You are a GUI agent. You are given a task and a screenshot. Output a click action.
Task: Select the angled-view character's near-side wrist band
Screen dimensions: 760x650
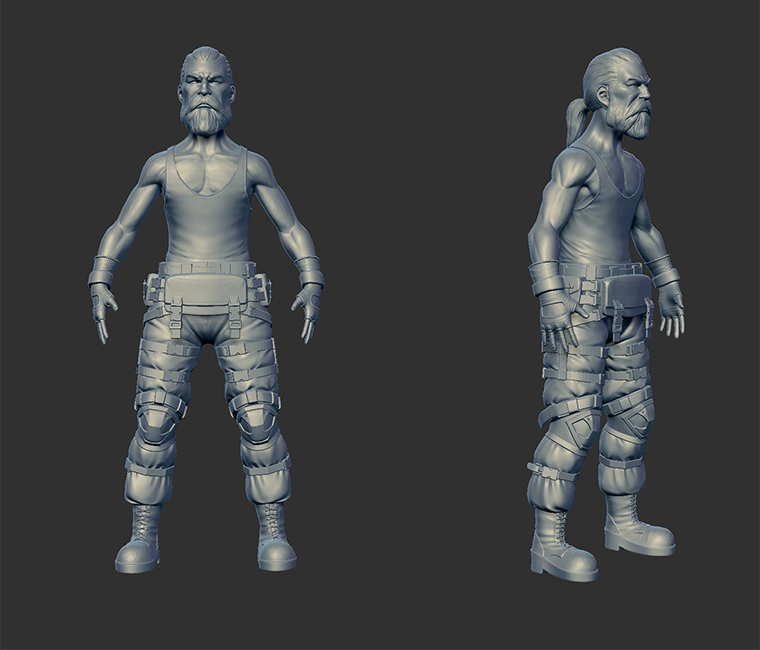click(546, 277)
